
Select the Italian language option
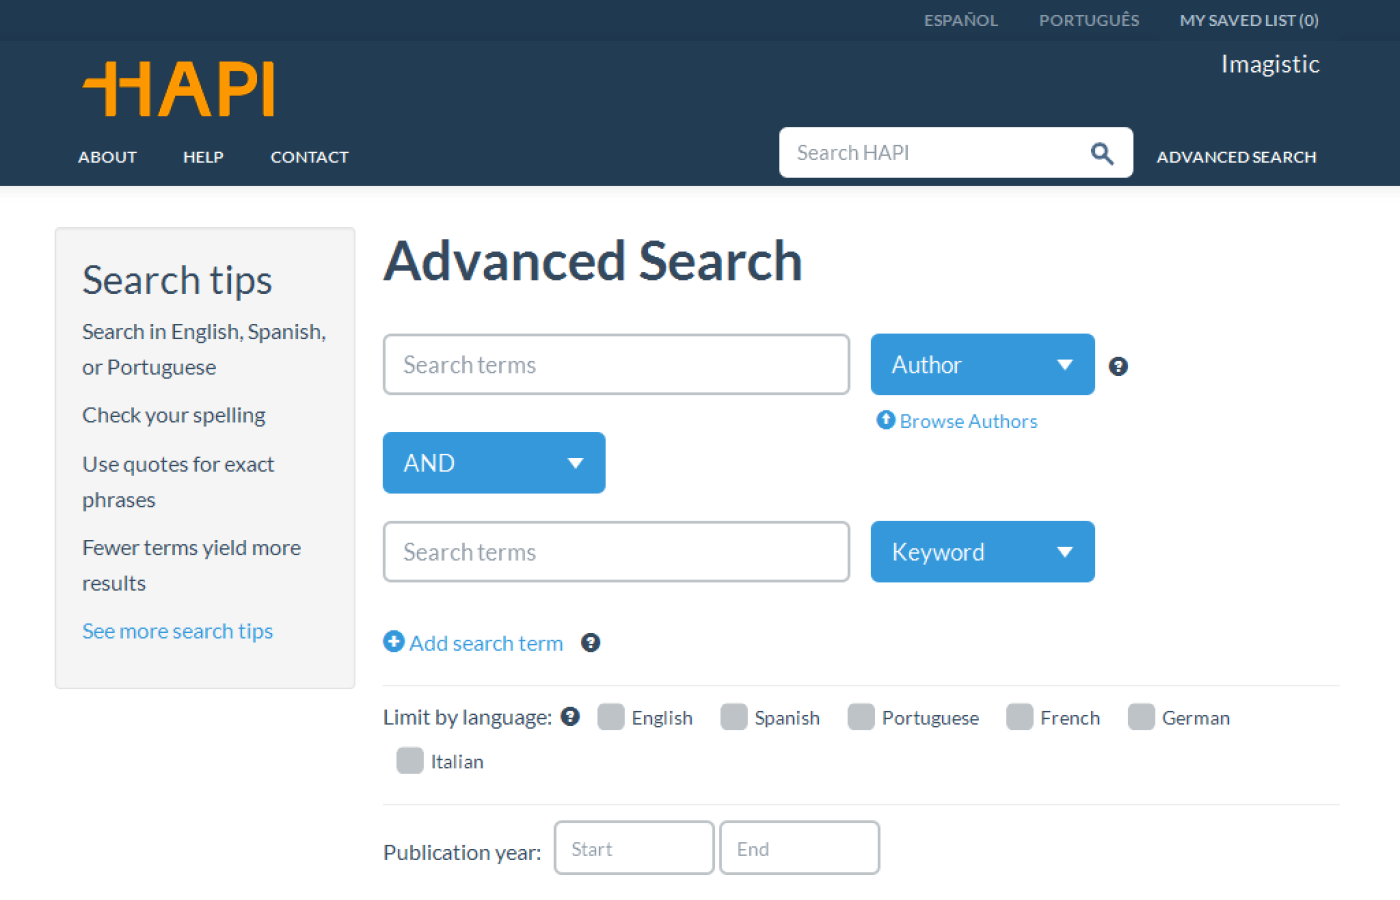coord(409,760)
